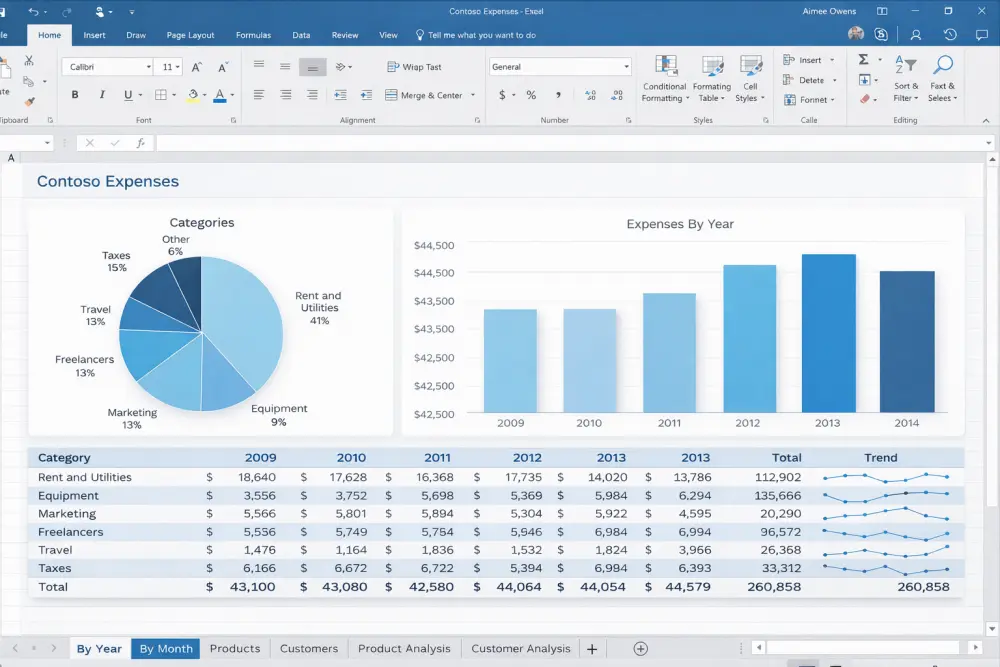
Task: Add a new sheet with the plus button
Action: click(x=592, y=648)
